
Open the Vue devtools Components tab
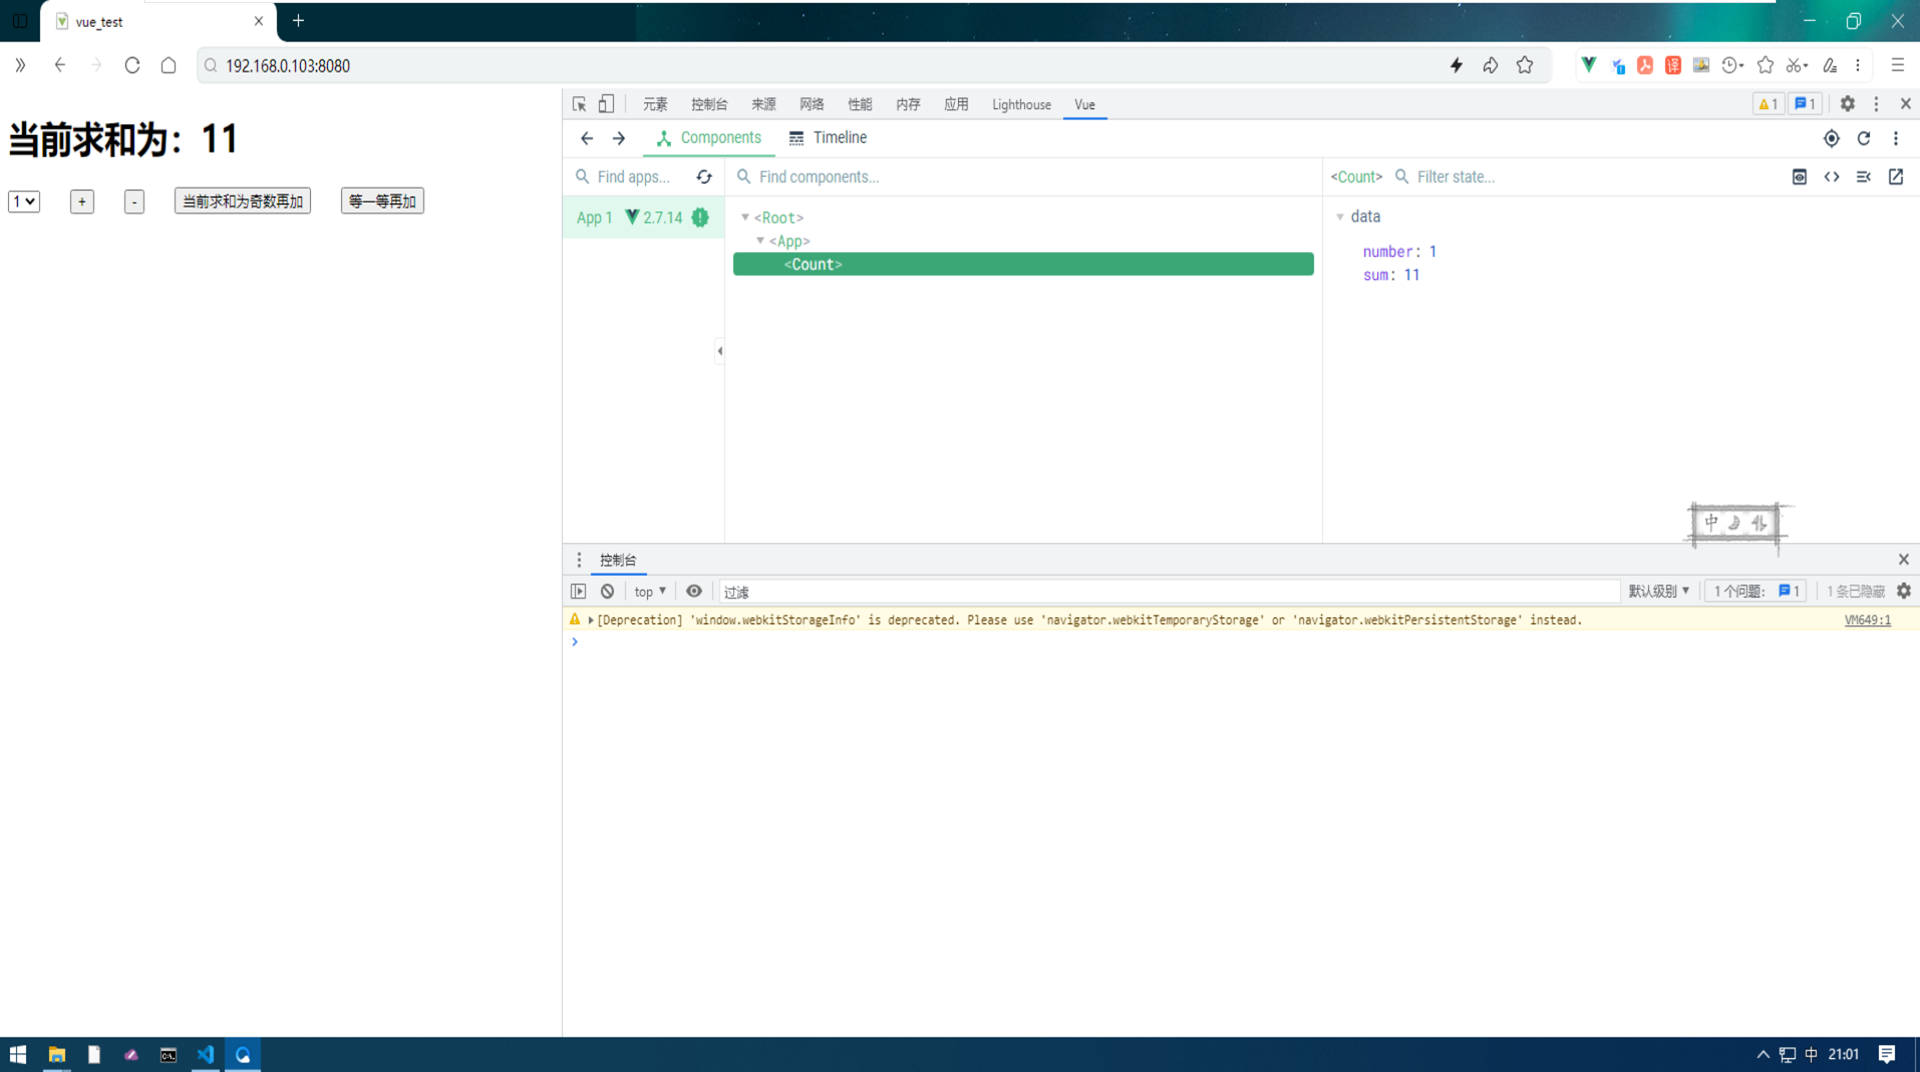click(708, 138)
